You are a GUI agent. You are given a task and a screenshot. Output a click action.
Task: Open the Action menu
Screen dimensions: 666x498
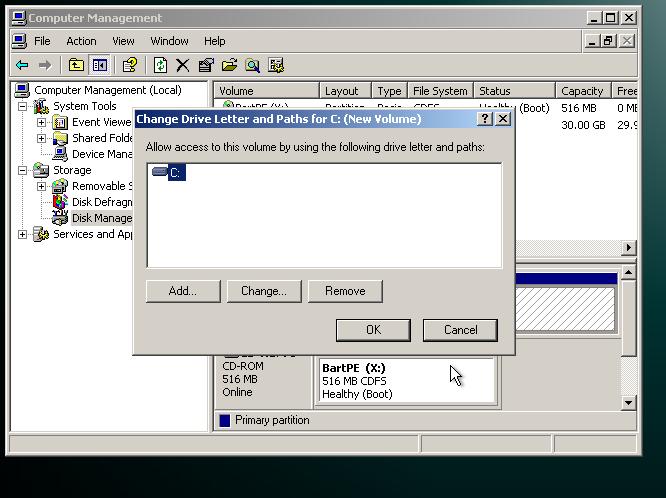81,41
